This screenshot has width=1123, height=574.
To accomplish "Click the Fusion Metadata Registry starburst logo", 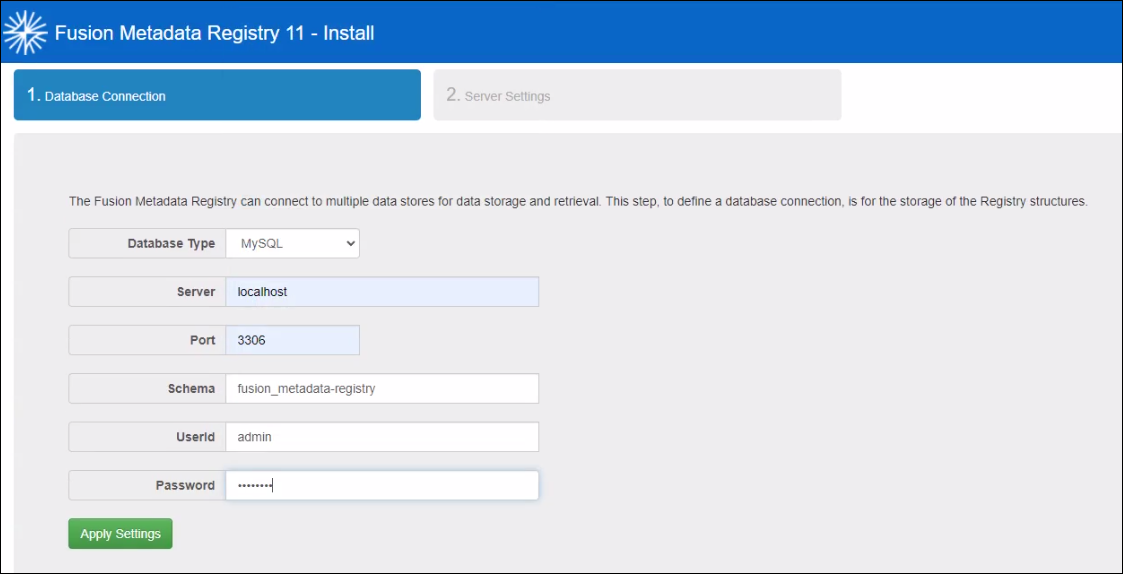I will click(x=25, y=33).
